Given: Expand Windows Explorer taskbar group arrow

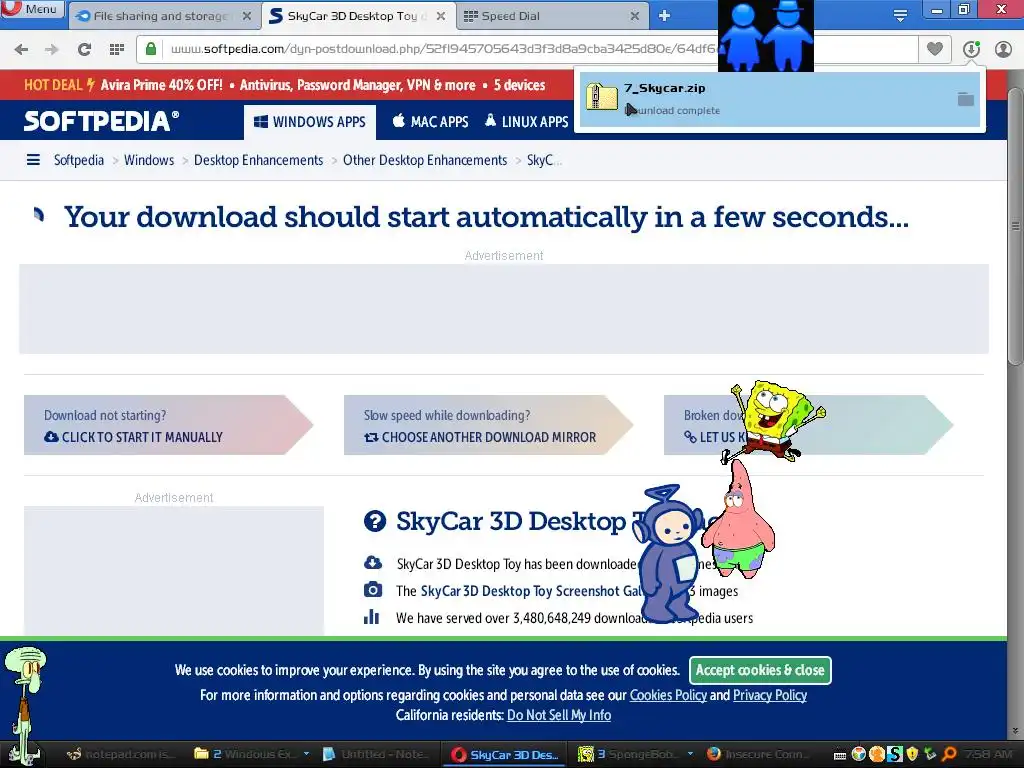Looking at the screenshot, I should 306,754.
